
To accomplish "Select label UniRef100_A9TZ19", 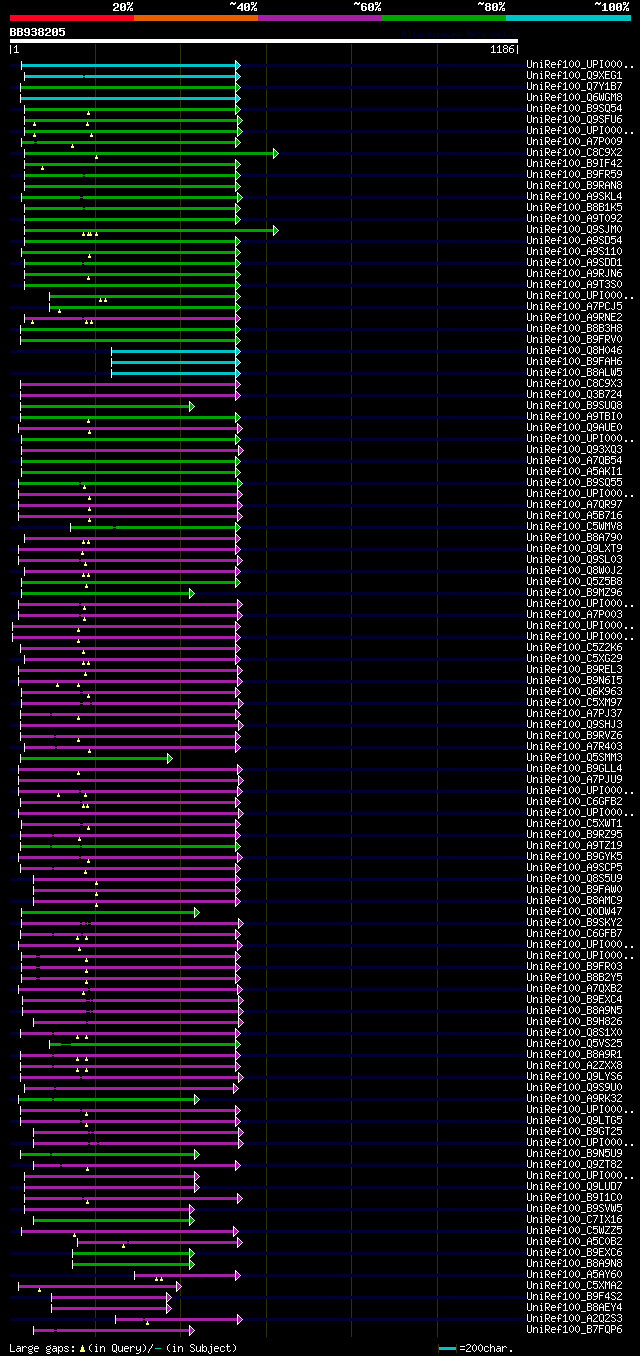I will 574,846.
